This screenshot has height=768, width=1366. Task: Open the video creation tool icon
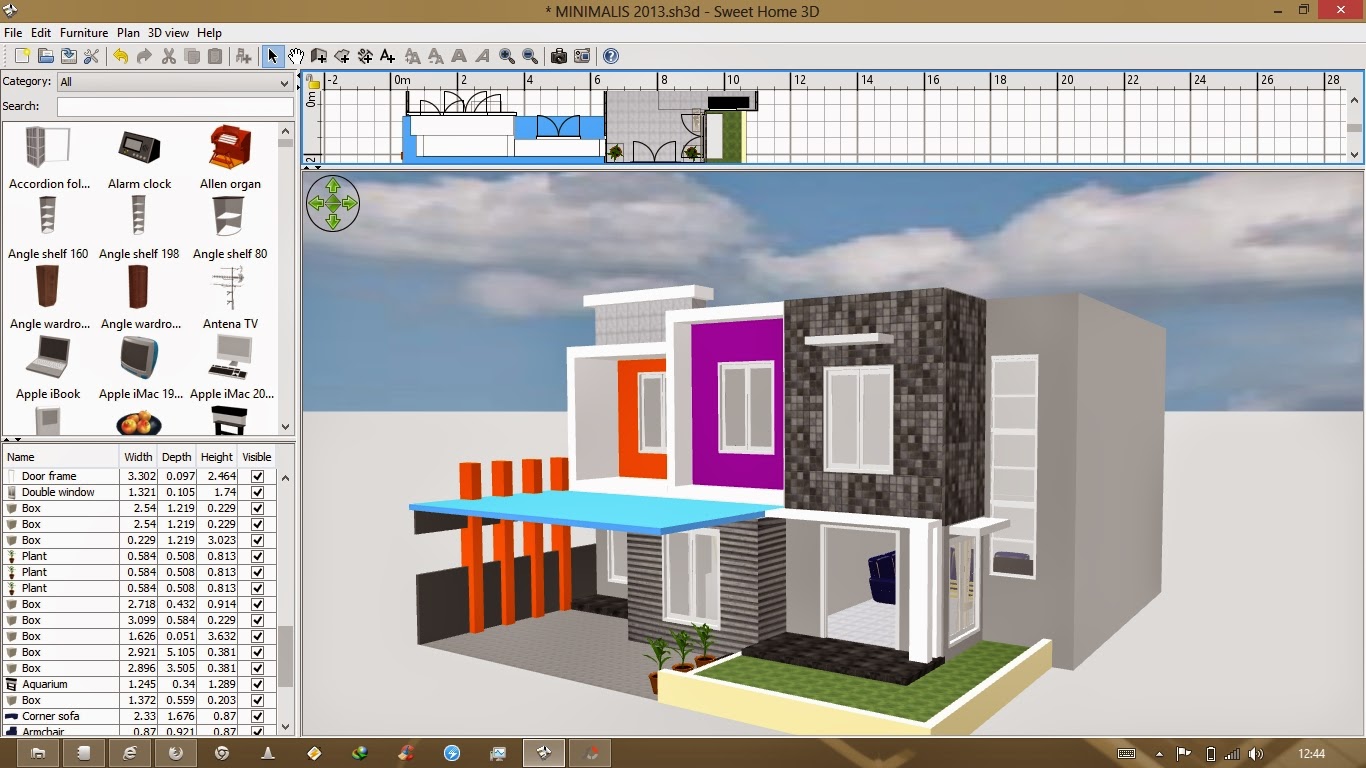(581, 56)
